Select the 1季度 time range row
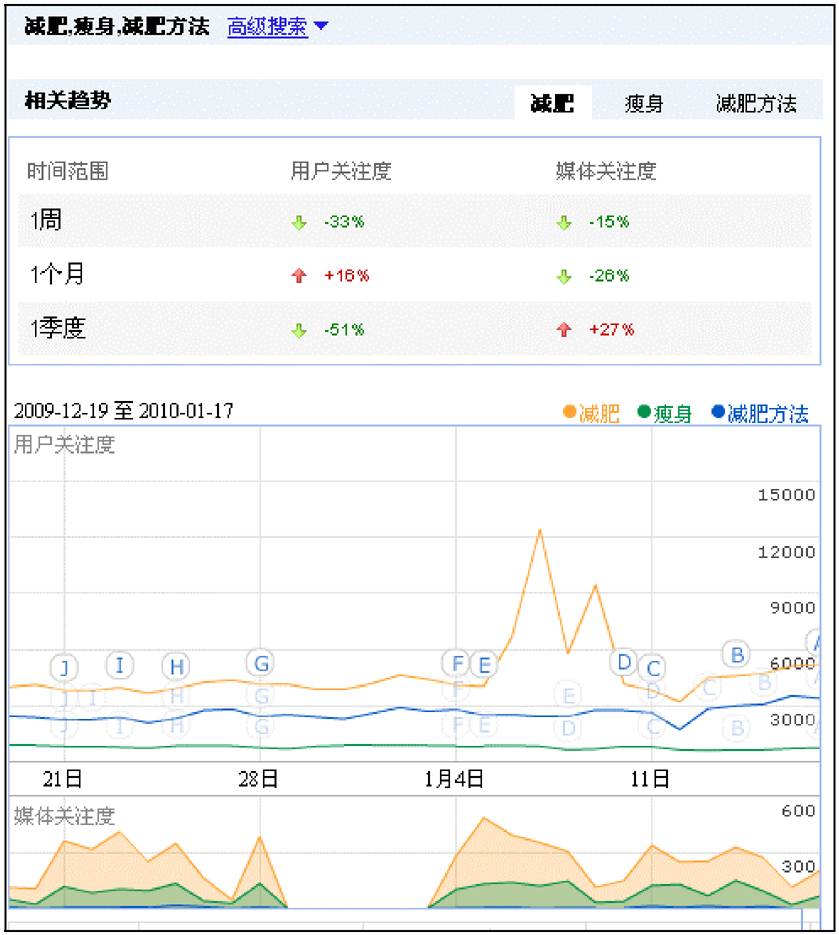Viewport: 839px width, 935px height. tap(414, 328)
